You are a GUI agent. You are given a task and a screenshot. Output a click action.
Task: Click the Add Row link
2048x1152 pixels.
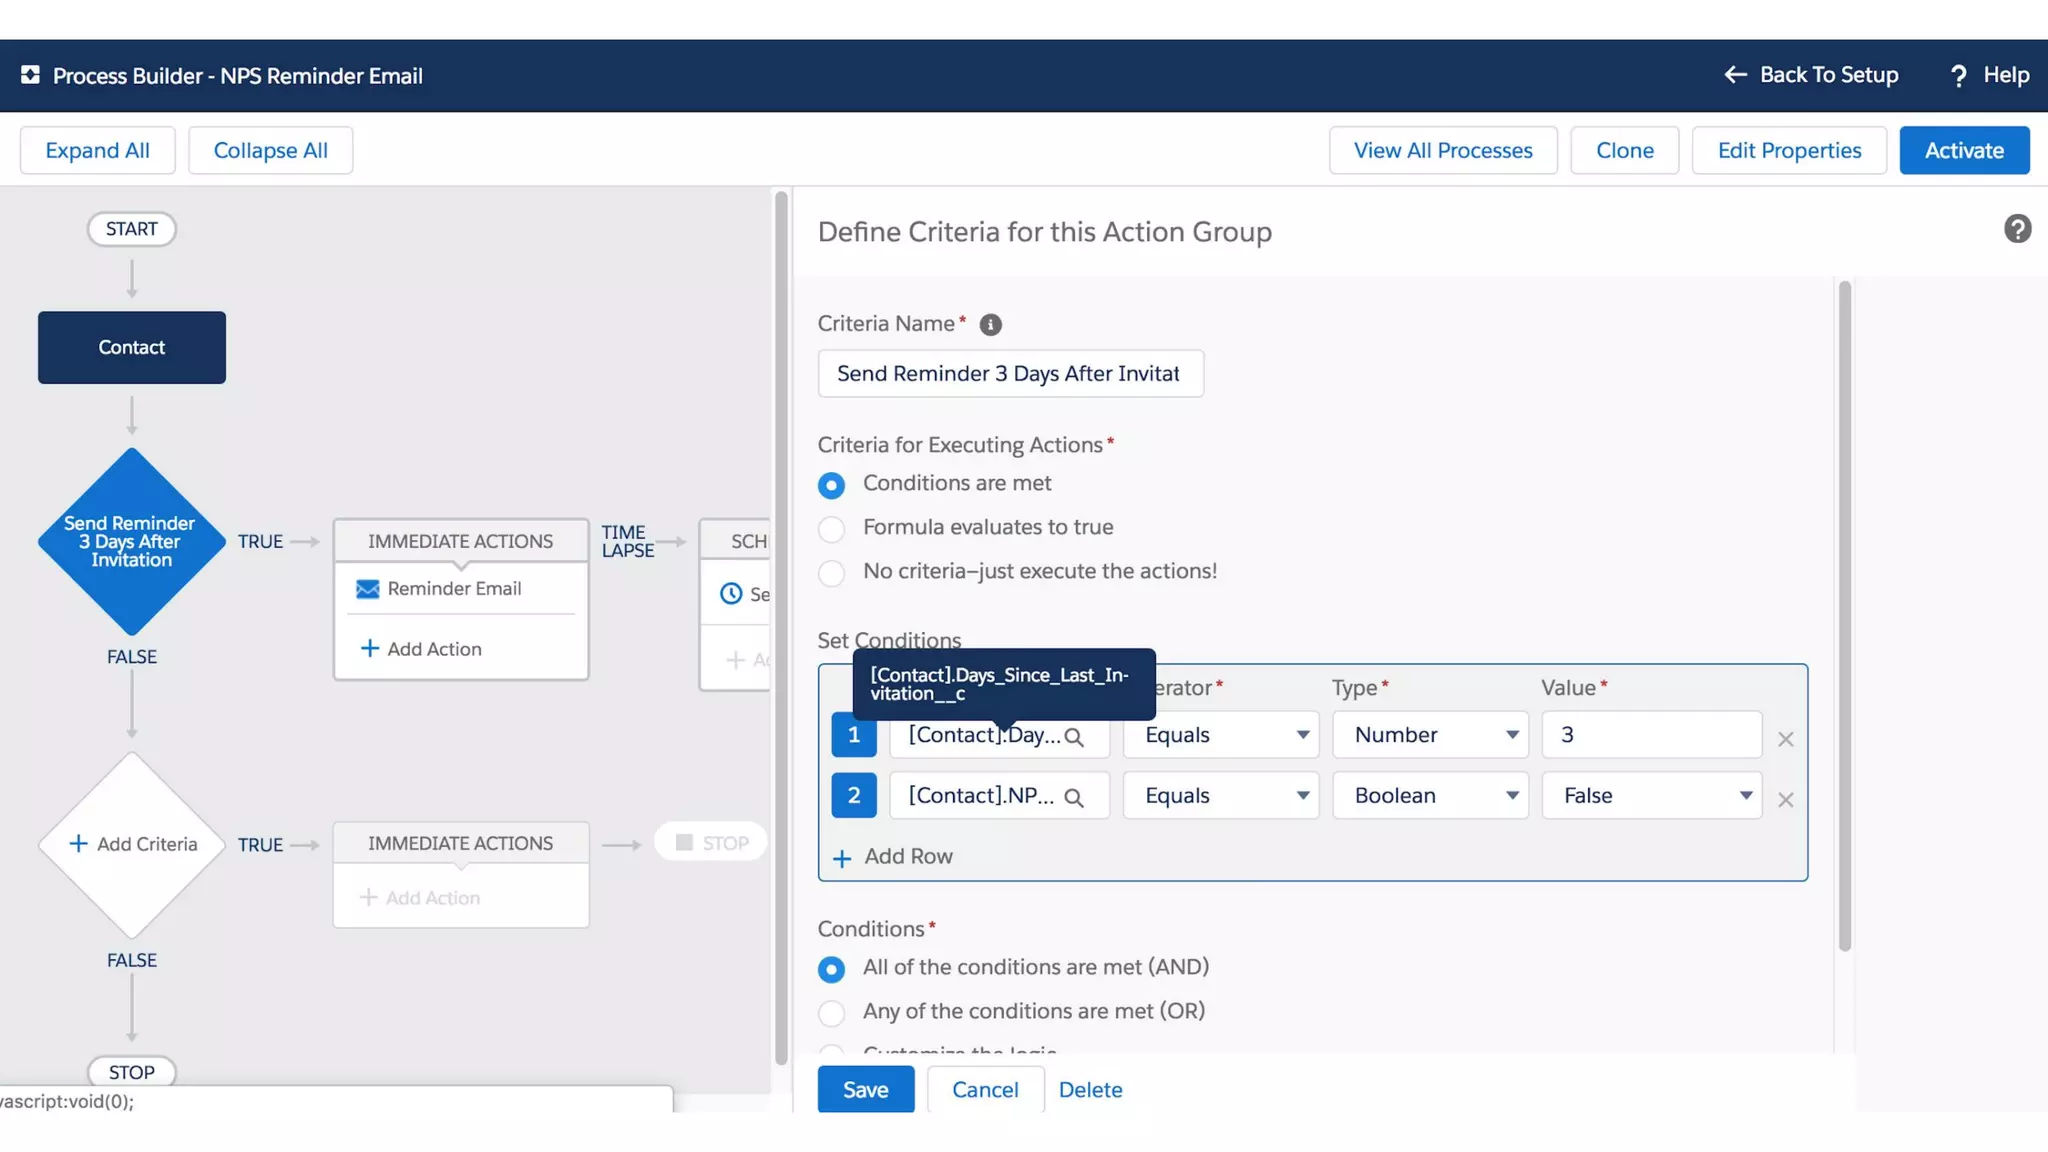tap(908, 856)
